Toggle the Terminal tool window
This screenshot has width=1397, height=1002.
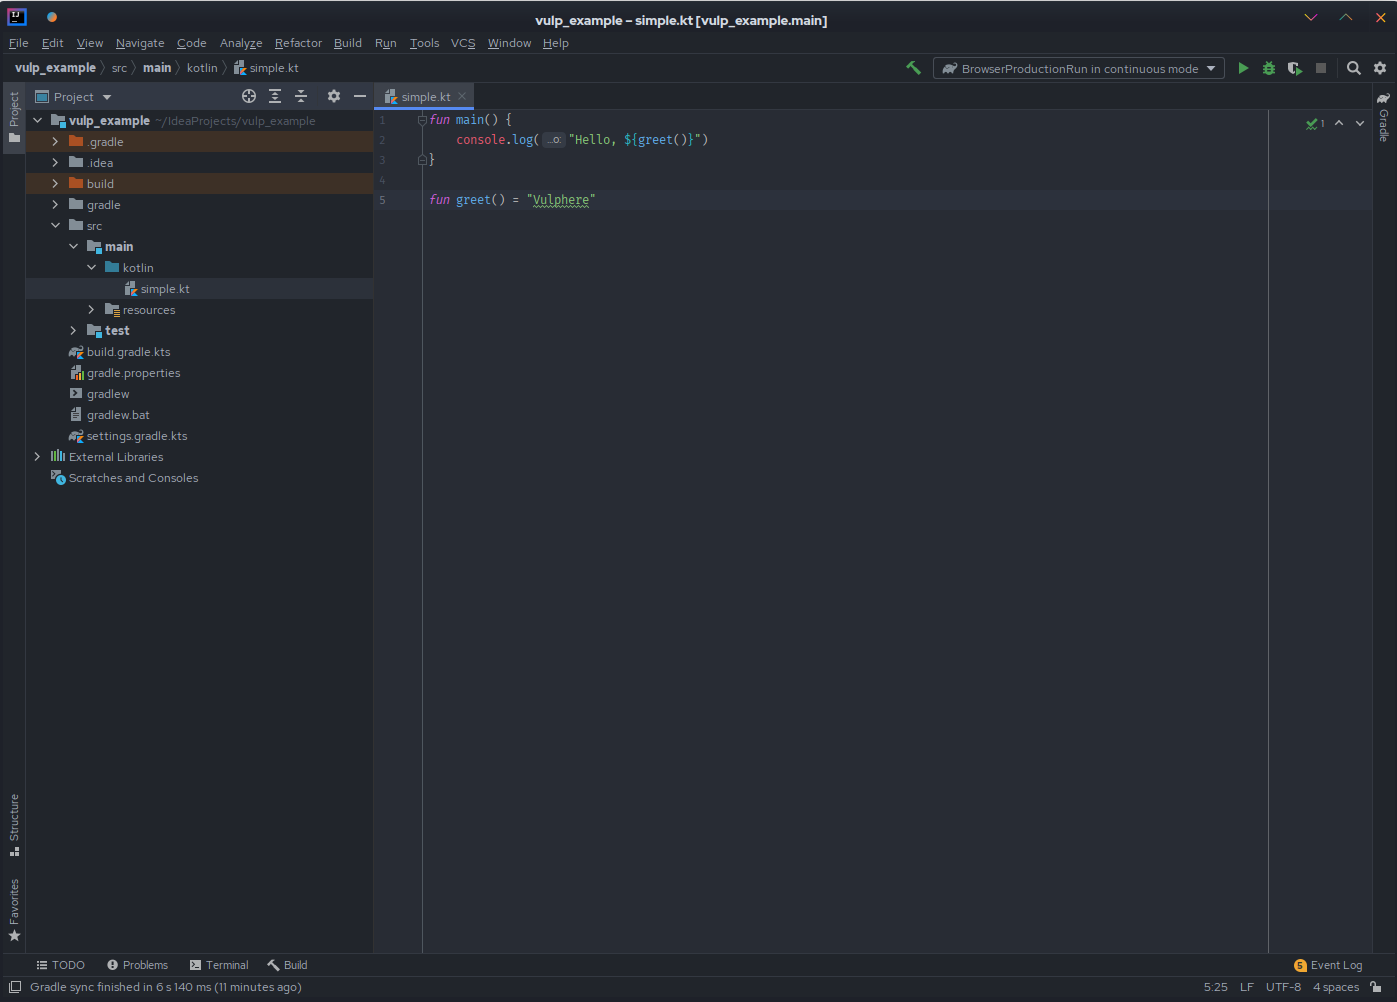coord(219,965)
